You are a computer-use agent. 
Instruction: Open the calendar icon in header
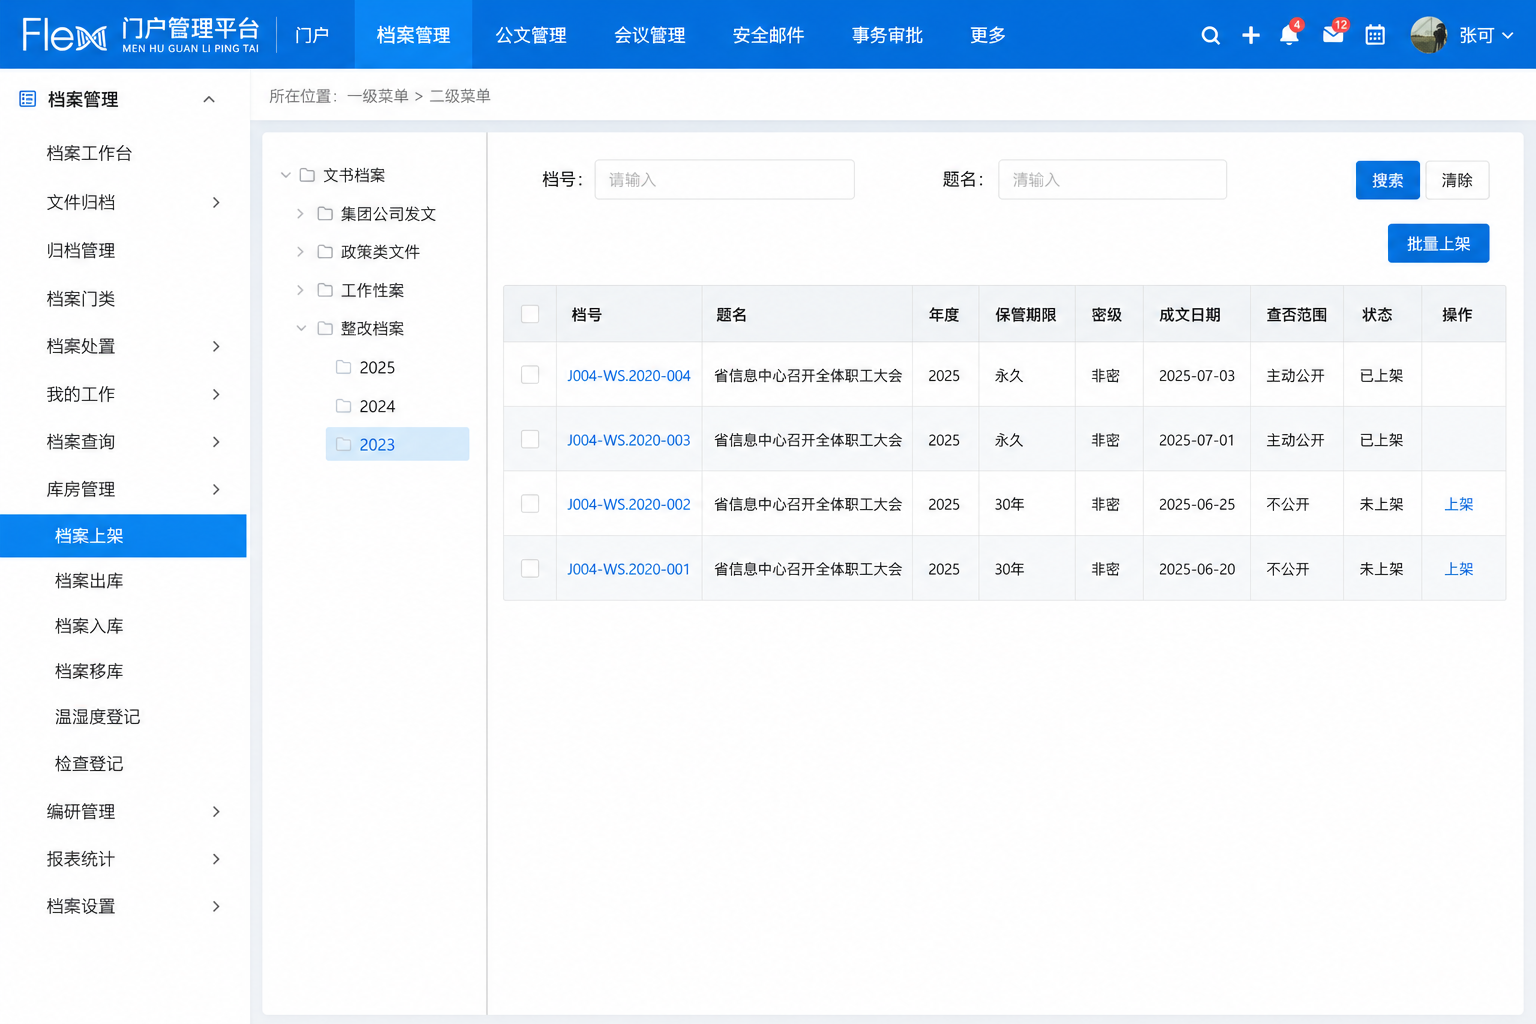[1375, 35]
